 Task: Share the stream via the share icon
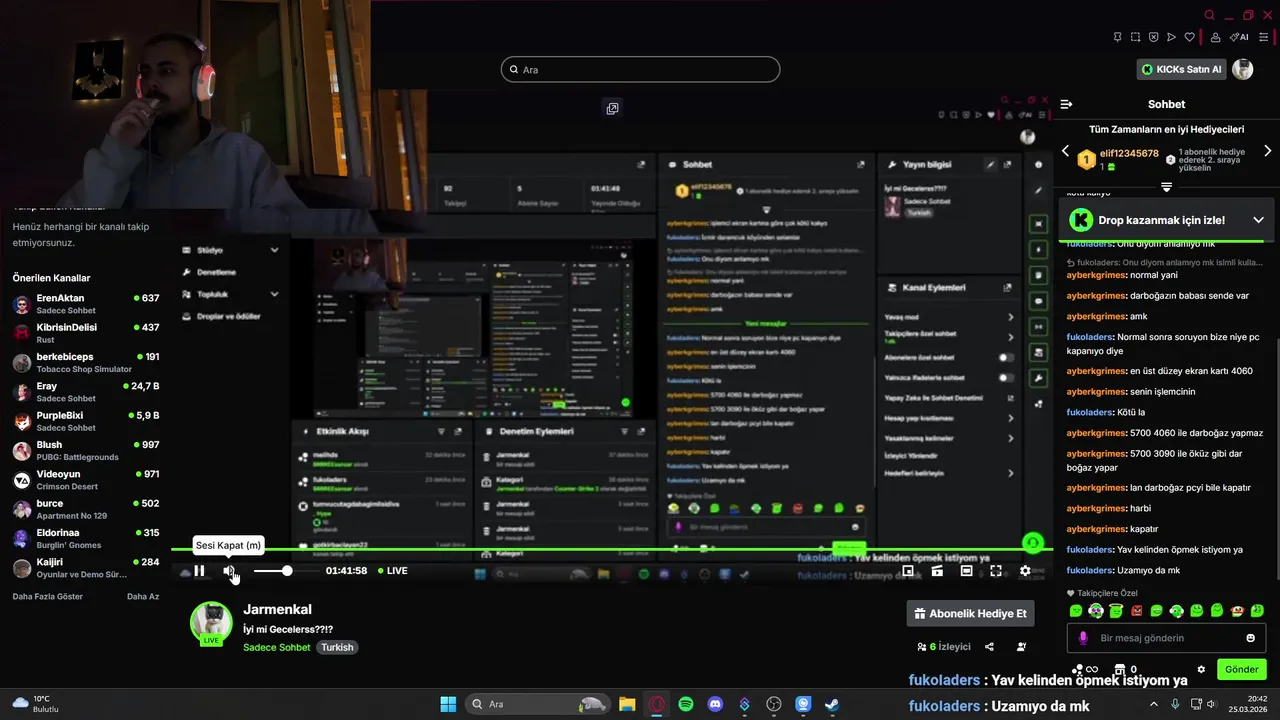pyautogui.click(x=989, y=647)
